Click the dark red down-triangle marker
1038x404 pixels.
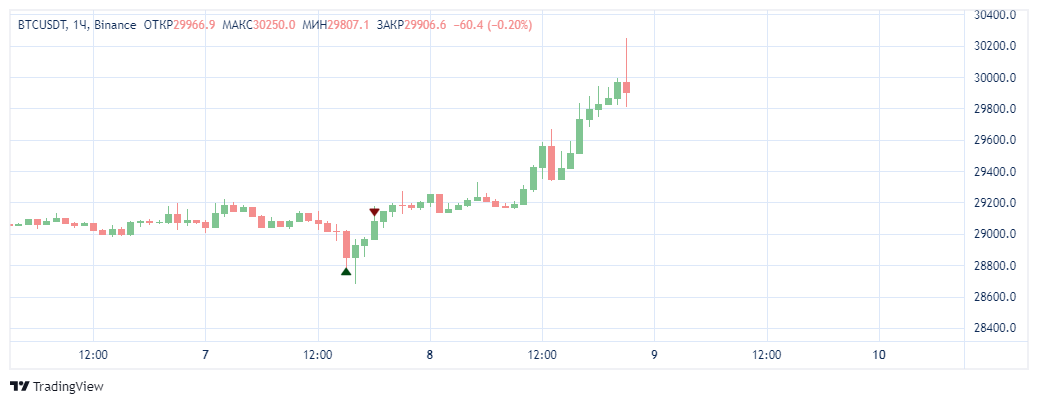coord(374,212)
